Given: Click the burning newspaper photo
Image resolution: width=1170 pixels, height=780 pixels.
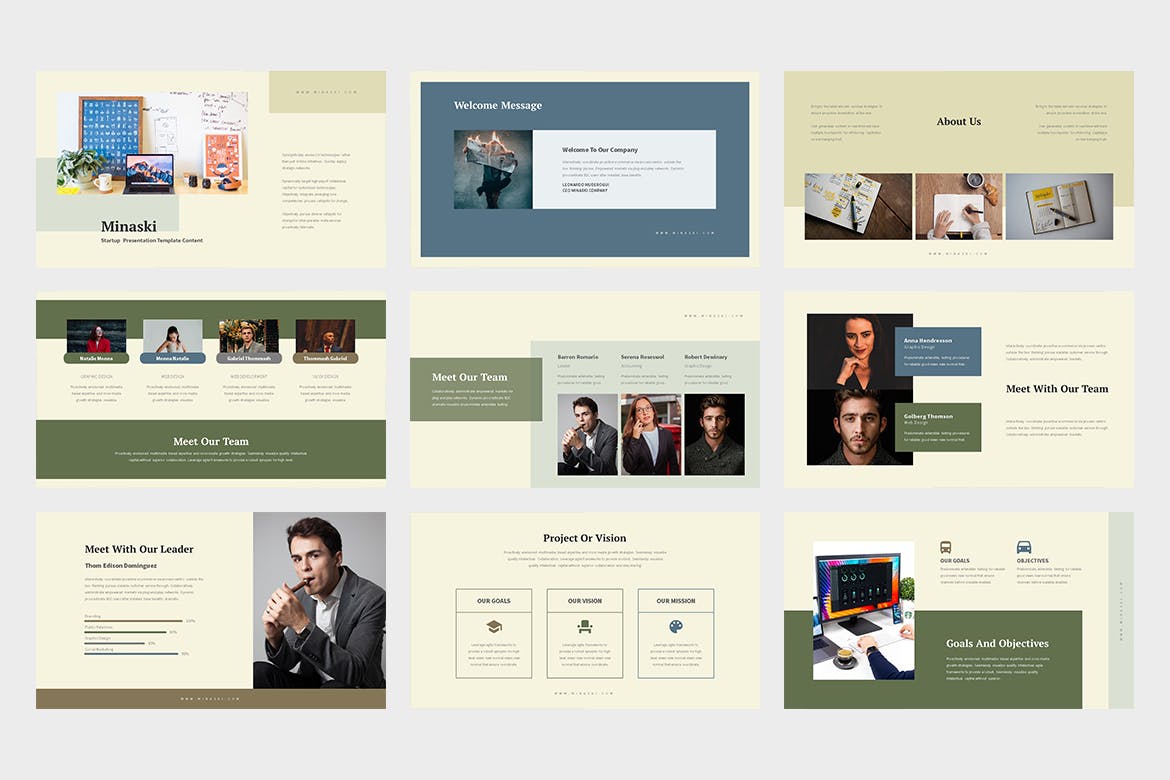Looking at the screenshot, I should tap(493, 169).
